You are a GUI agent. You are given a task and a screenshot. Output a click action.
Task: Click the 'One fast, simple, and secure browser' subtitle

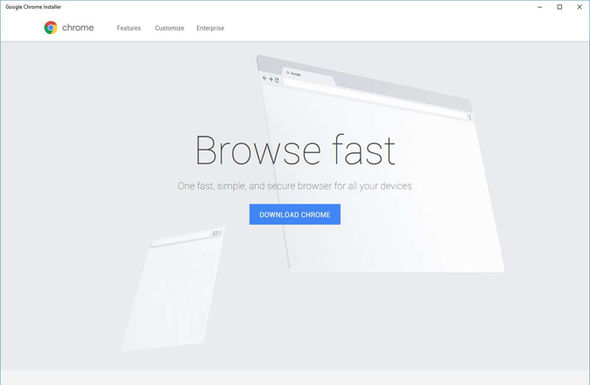pyautogui.click(x=295, y=186)
